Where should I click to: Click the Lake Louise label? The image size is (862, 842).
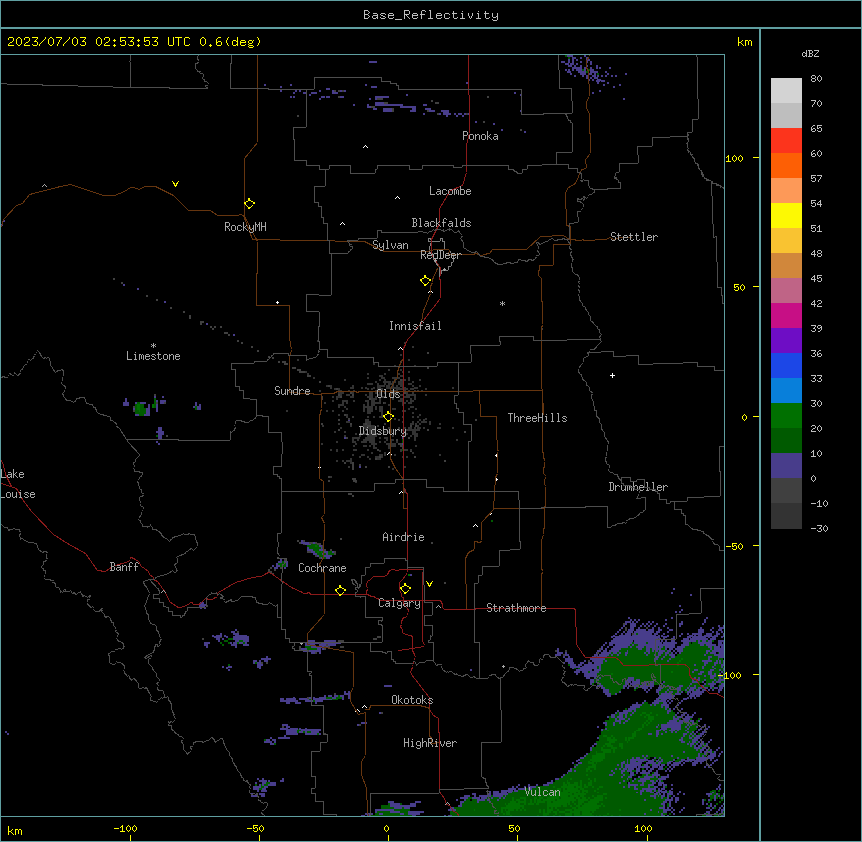click(18, 484)
